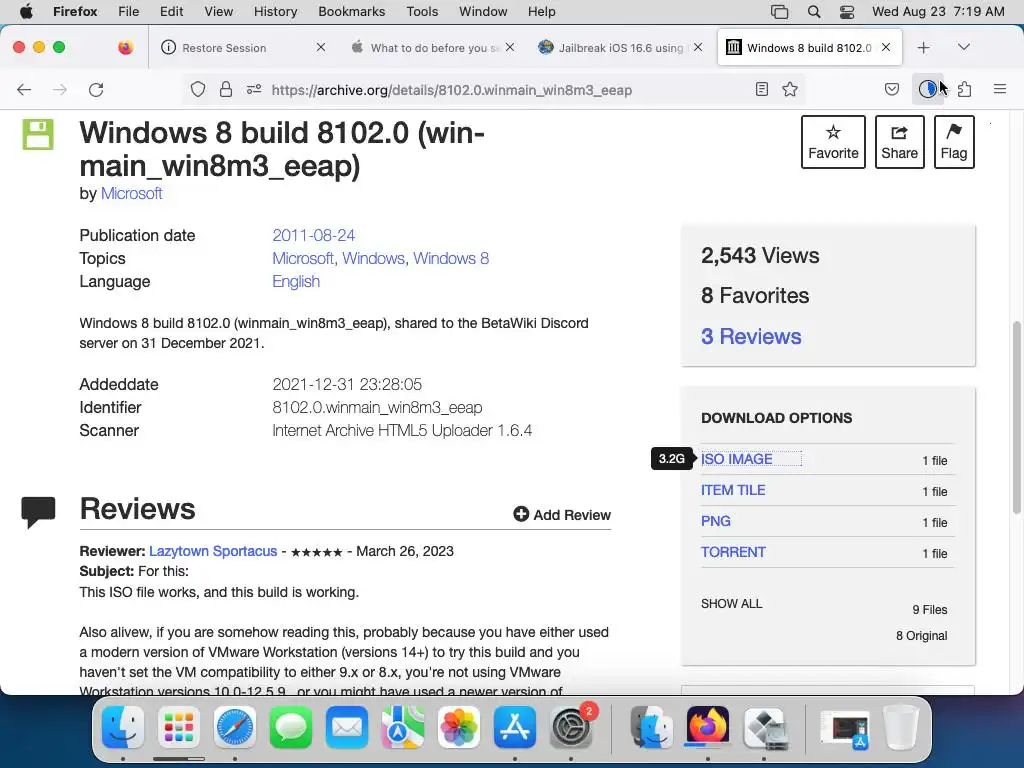Open the extensions puzzle piece icon

[x=965, y=89]
